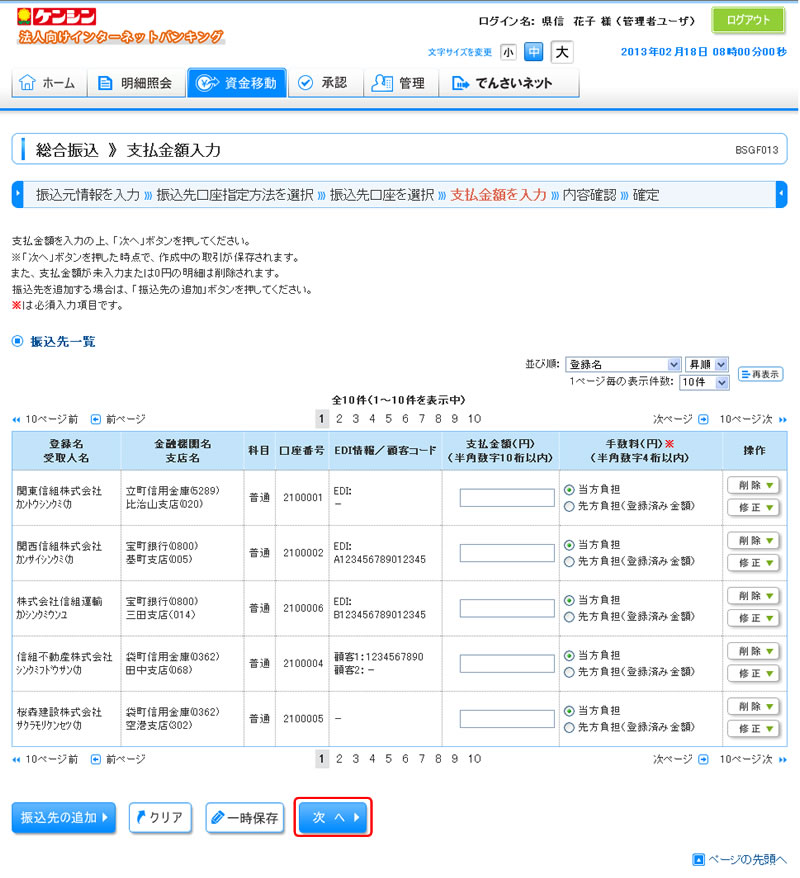
Task: Click 削除 button for 信組不動産株式会社
Action: click(755, 651)
